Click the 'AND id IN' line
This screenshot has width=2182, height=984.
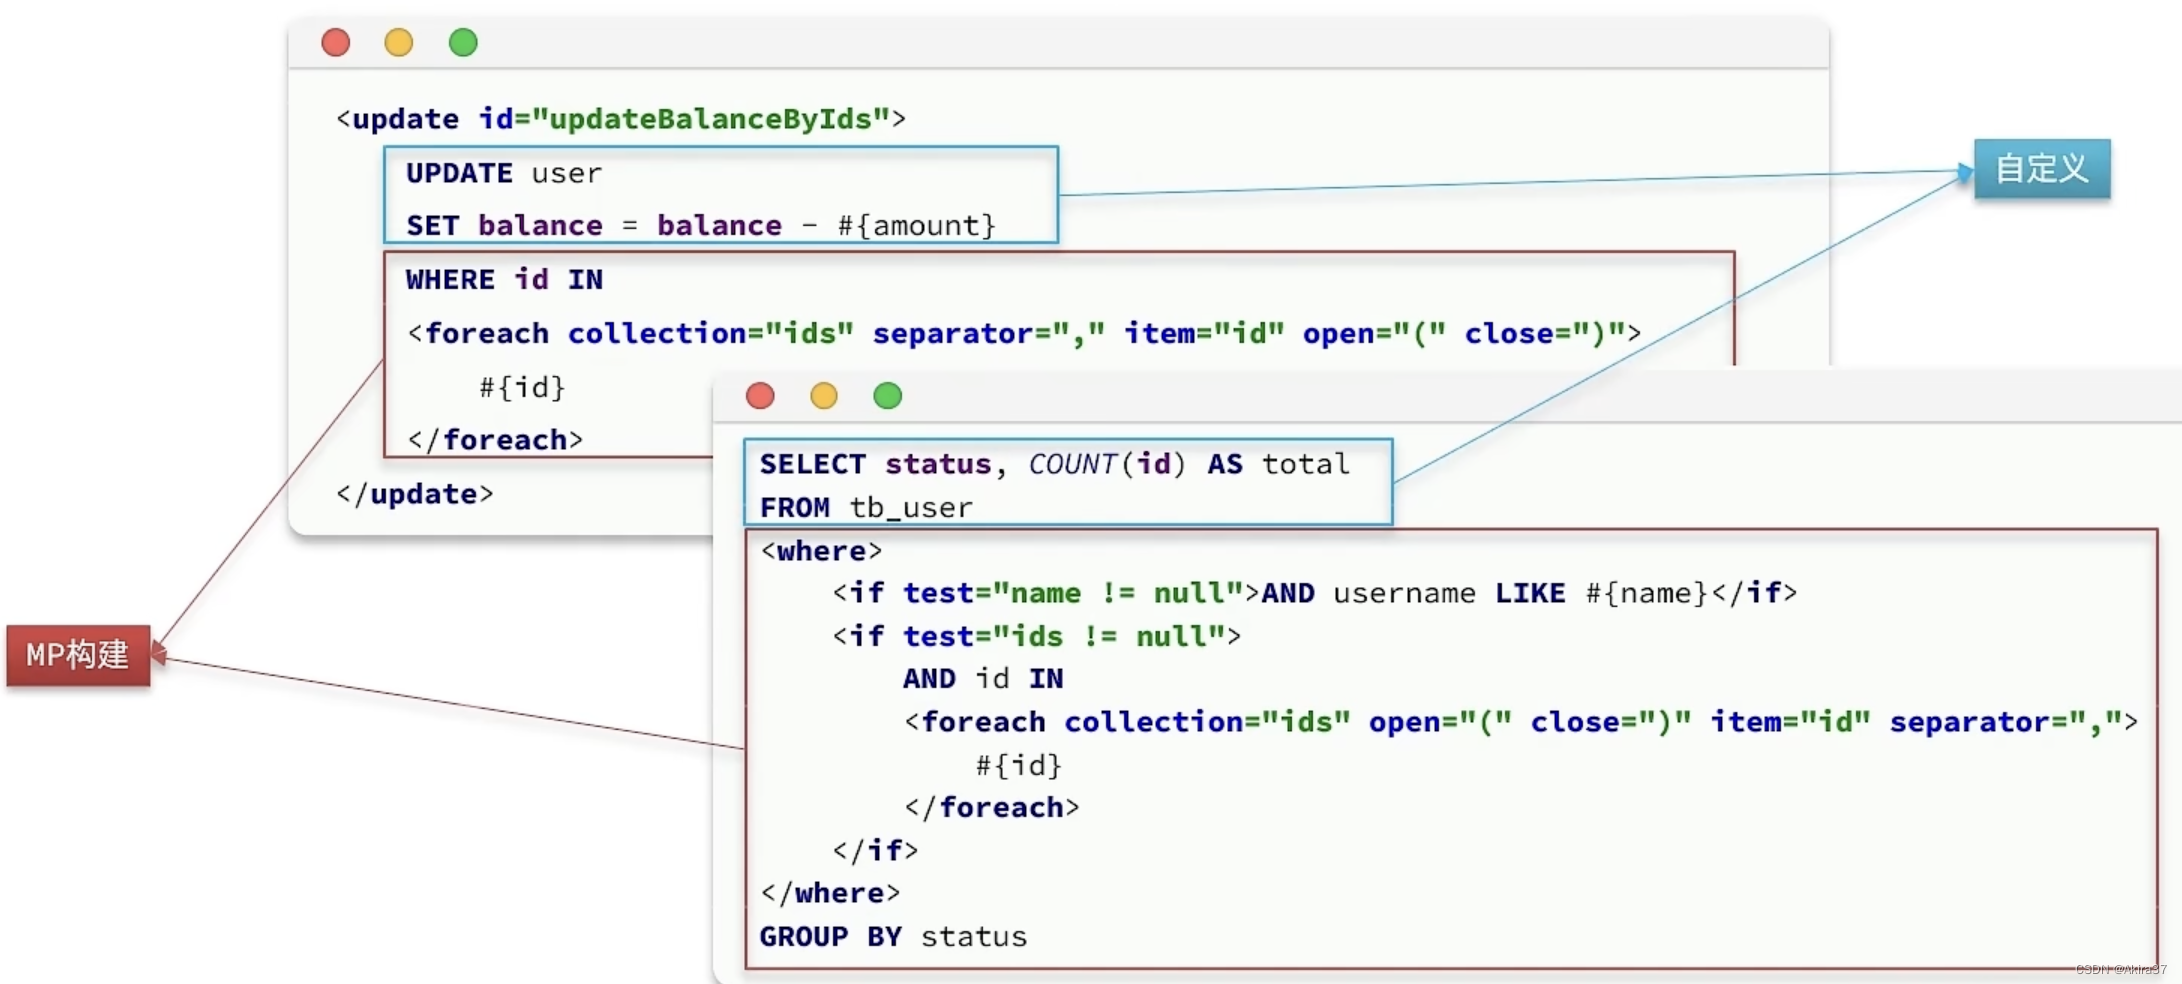point(983,679)
